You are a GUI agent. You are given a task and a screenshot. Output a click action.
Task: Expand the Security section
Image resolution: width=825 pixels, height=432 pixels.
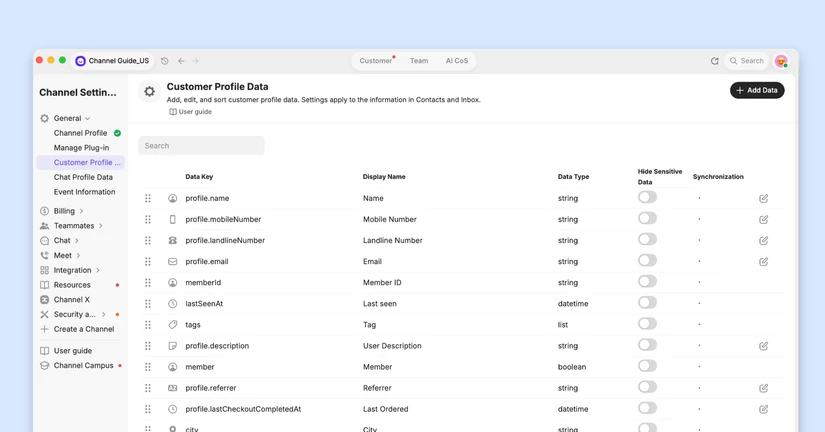104,314
